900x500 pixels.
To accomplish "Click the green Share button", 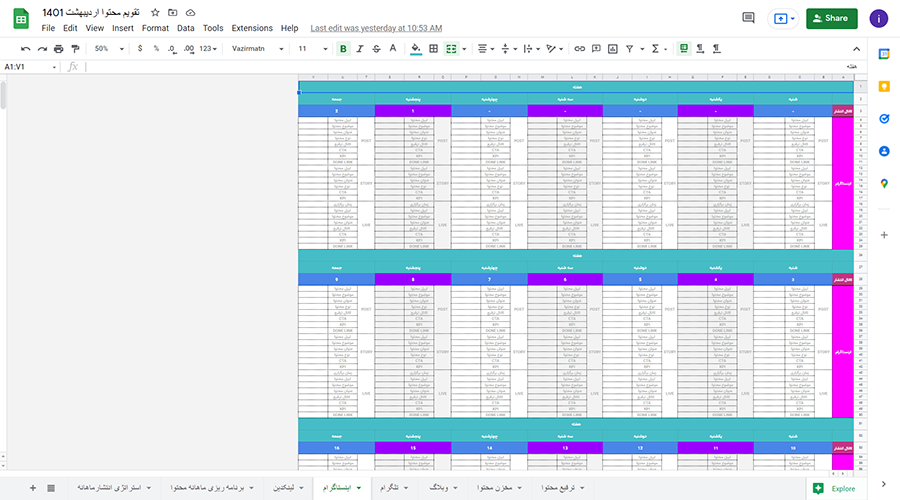I will [831, 18].
